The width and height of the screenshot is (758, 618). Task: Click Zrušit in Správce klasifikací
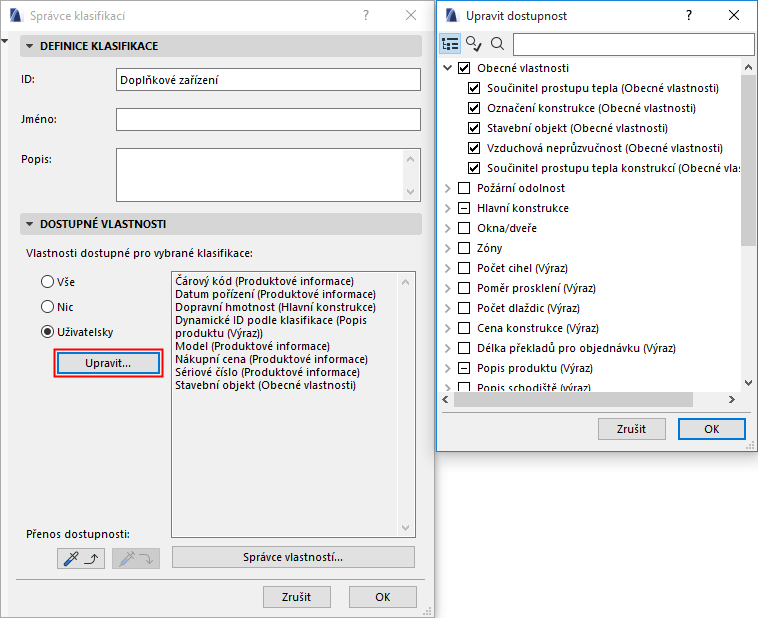point(297,597)
